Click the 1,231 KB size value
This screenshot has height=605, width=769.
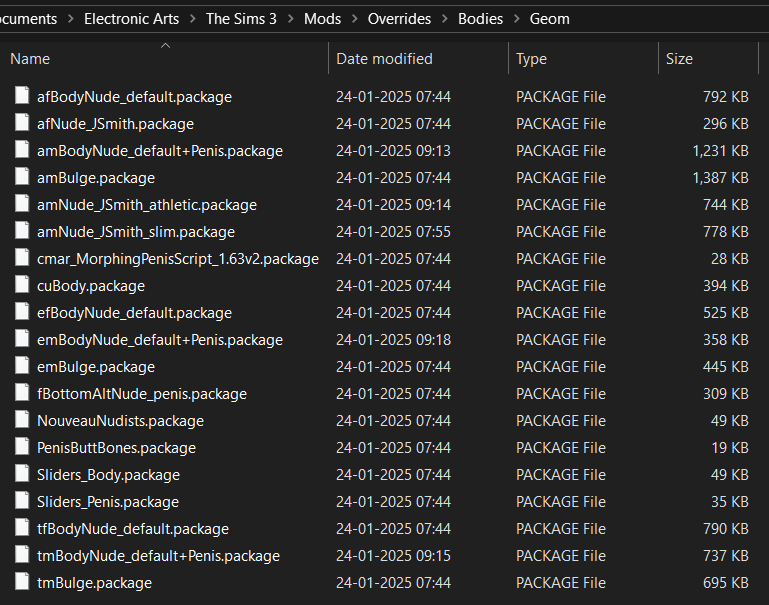[720, 151]
